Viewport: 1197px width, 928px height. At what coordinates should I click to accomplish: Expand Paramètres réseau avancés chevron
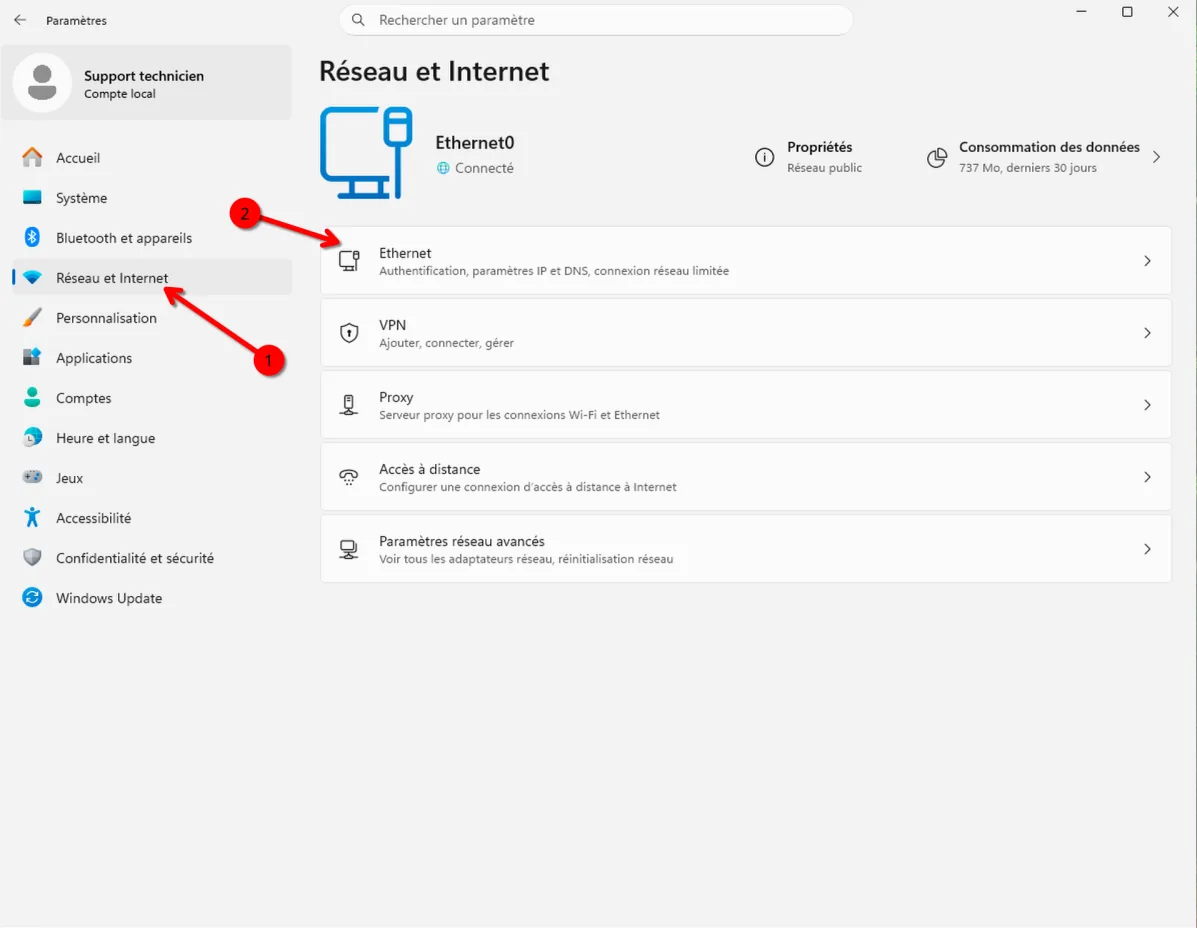coord(1147,549)
